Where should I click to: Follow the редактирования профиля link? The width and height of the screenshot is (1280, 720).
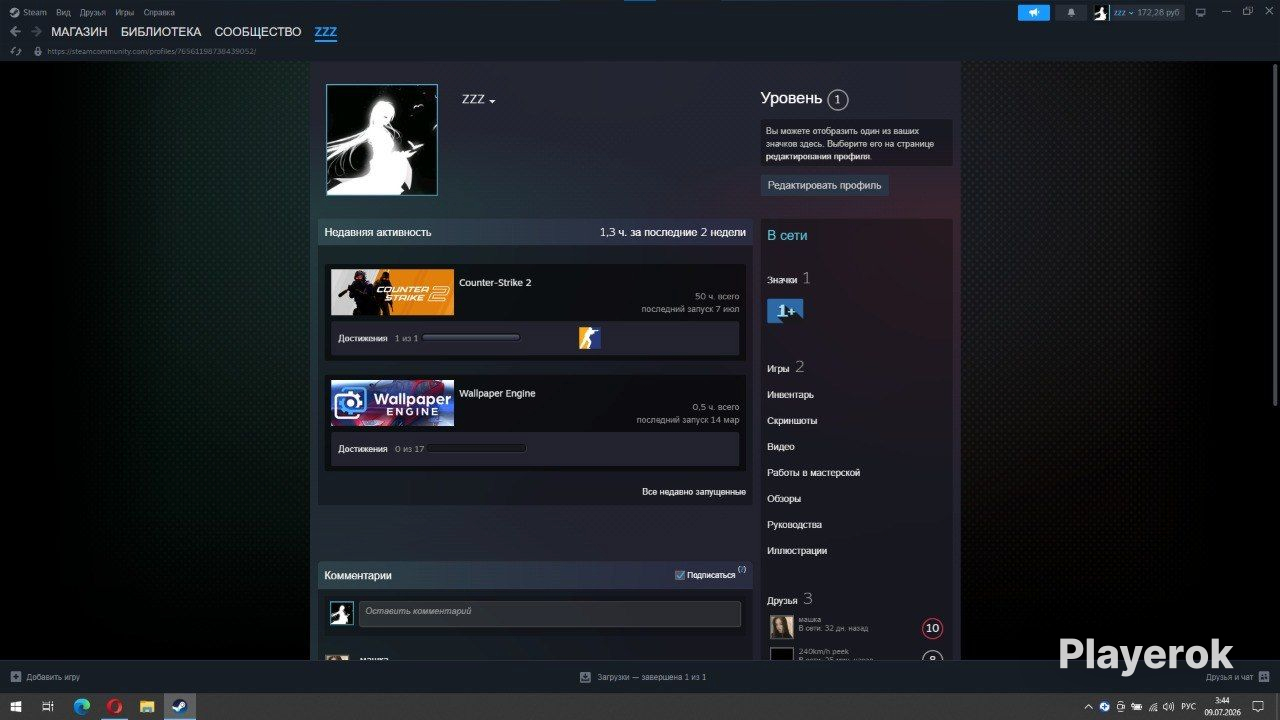817,157
